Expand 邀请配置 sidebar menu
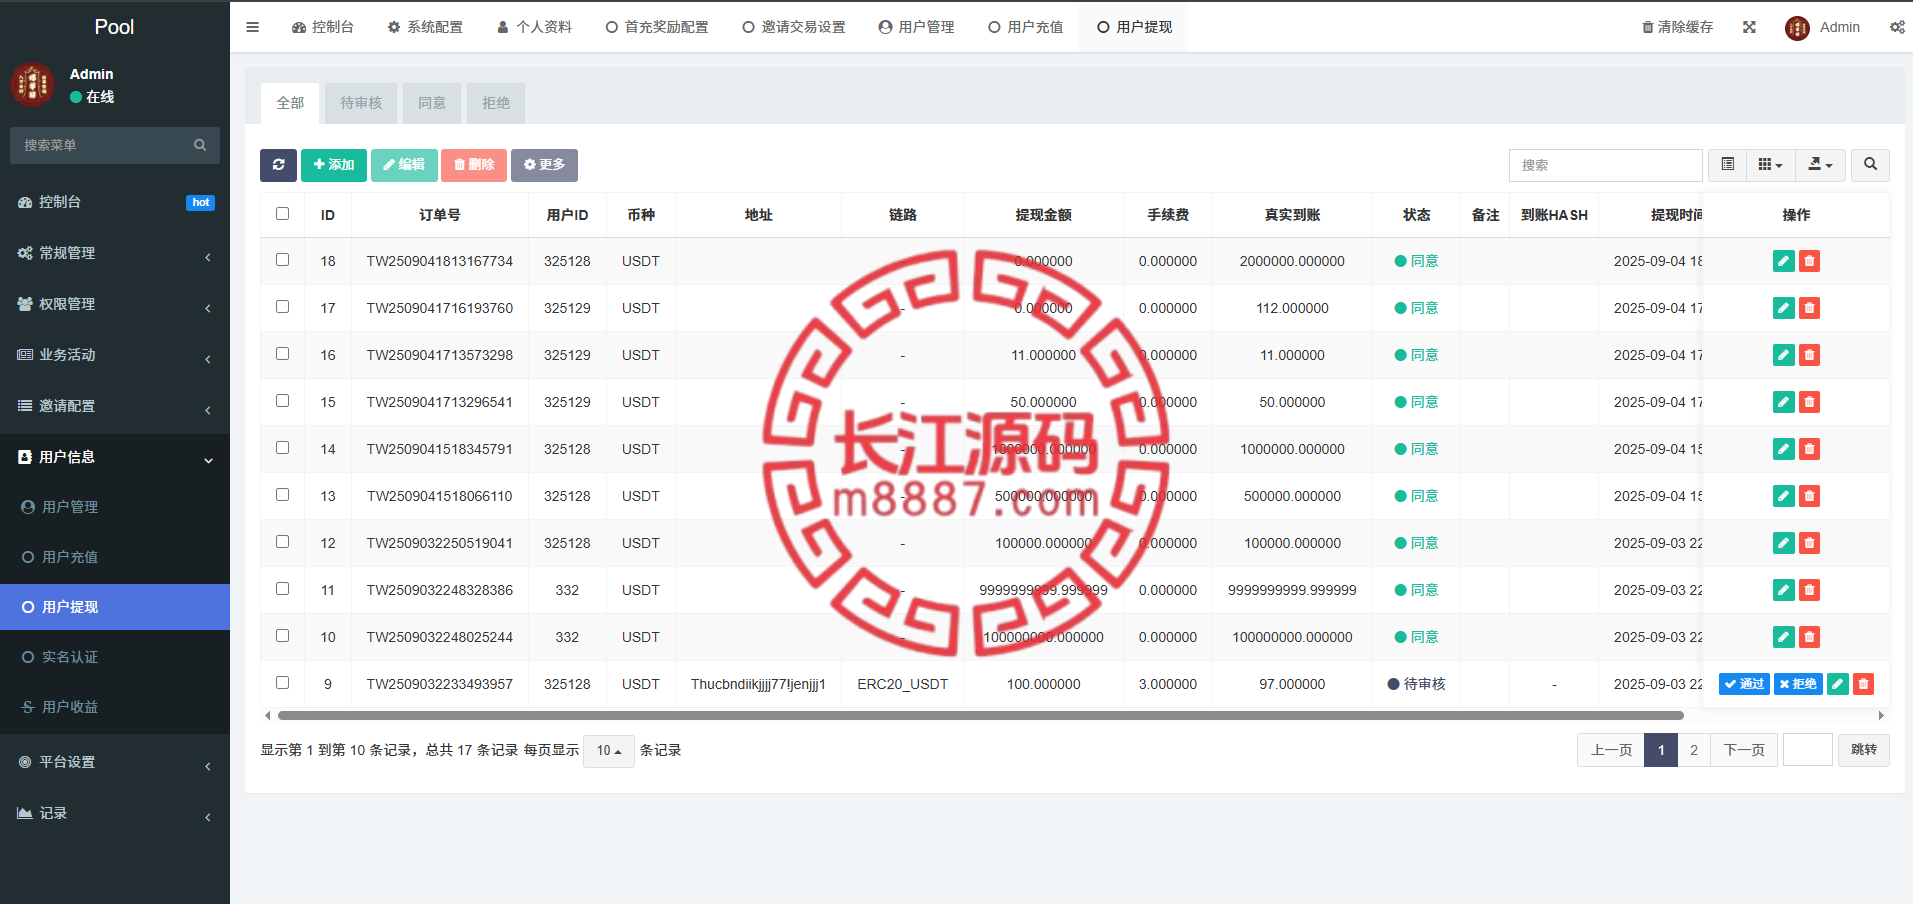 [x=115, y=406]
